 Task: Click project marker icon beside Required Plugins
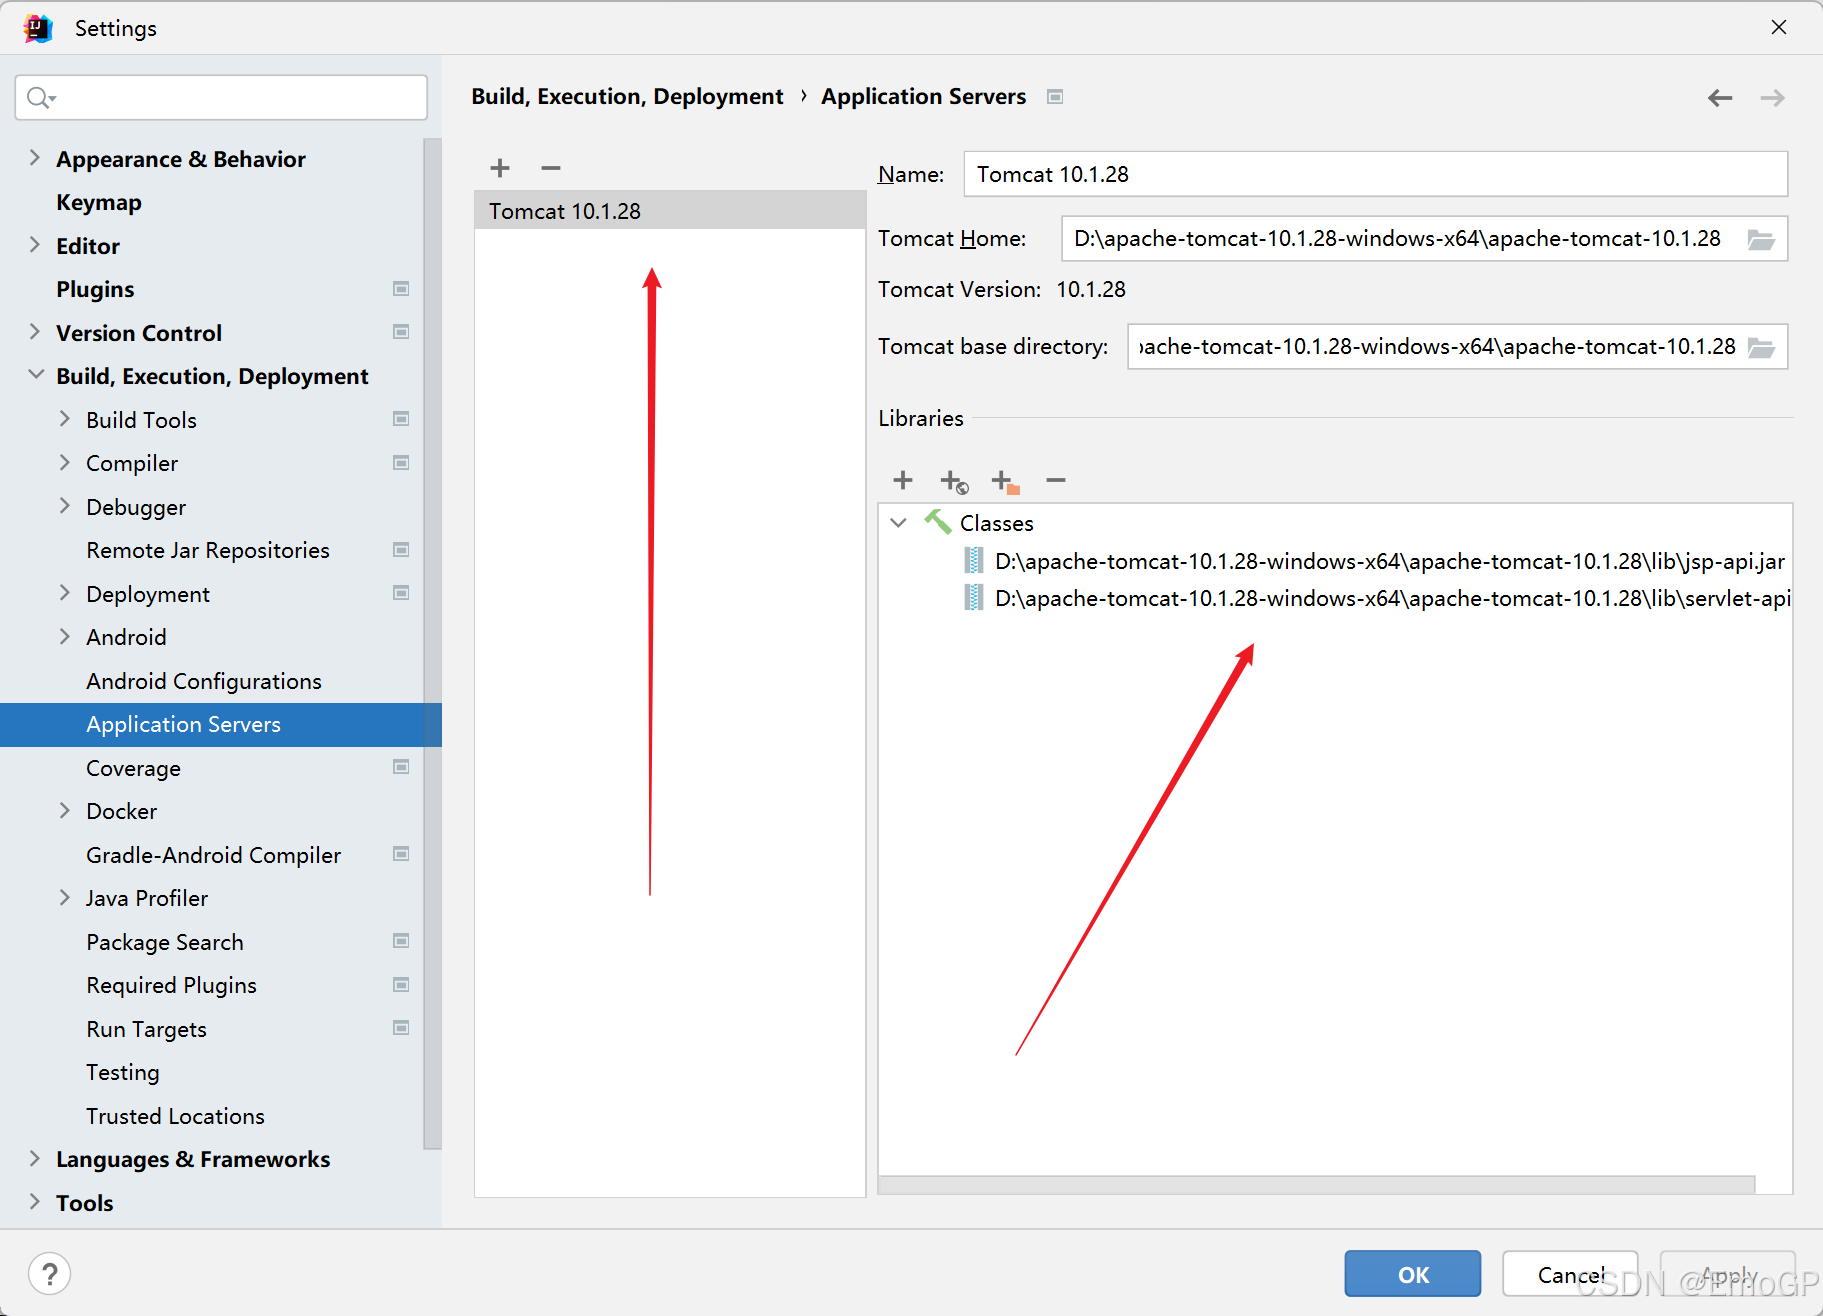[401, 985]
